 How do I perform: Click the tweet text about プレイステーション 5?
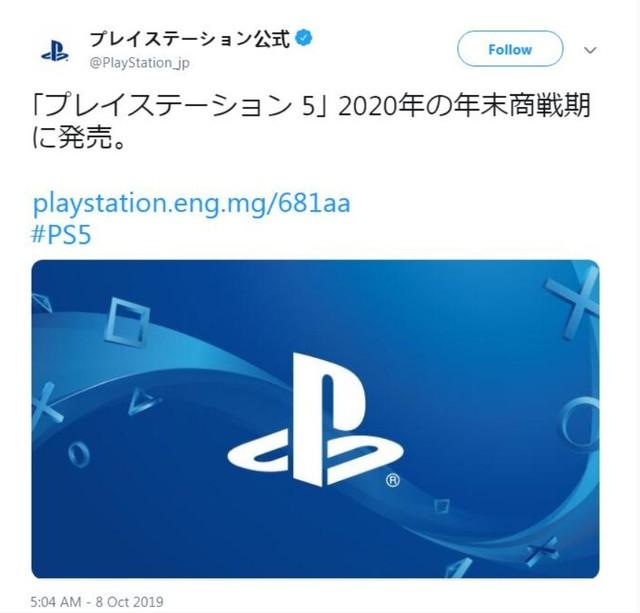coord(312,122)
